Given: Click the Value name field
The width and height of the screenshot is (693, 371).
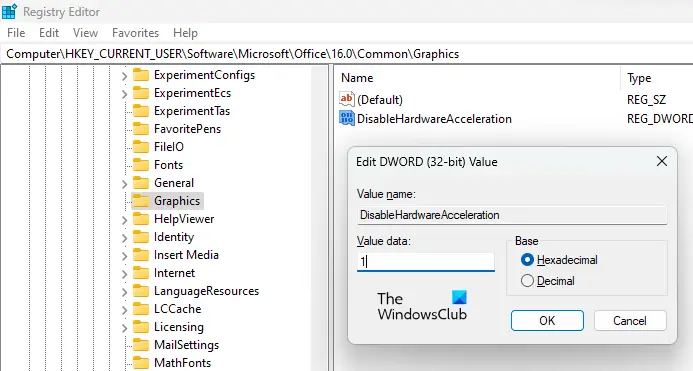Looking at the screenshot, I should [x=512, y=215].
